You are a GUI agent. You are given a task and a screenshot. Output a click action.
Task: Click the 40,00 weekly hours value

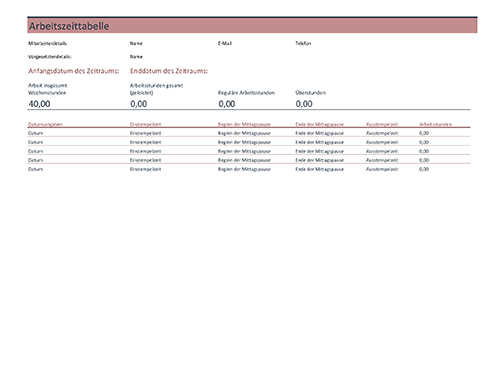(39, 104)
